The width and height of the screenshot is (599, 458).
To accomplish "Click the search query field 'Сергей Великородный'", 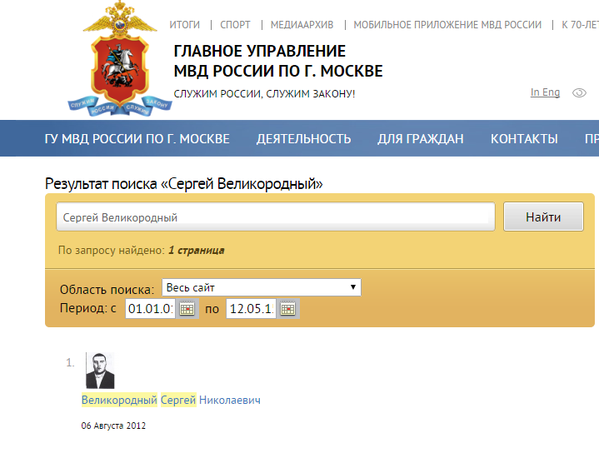I will [275, 217].
